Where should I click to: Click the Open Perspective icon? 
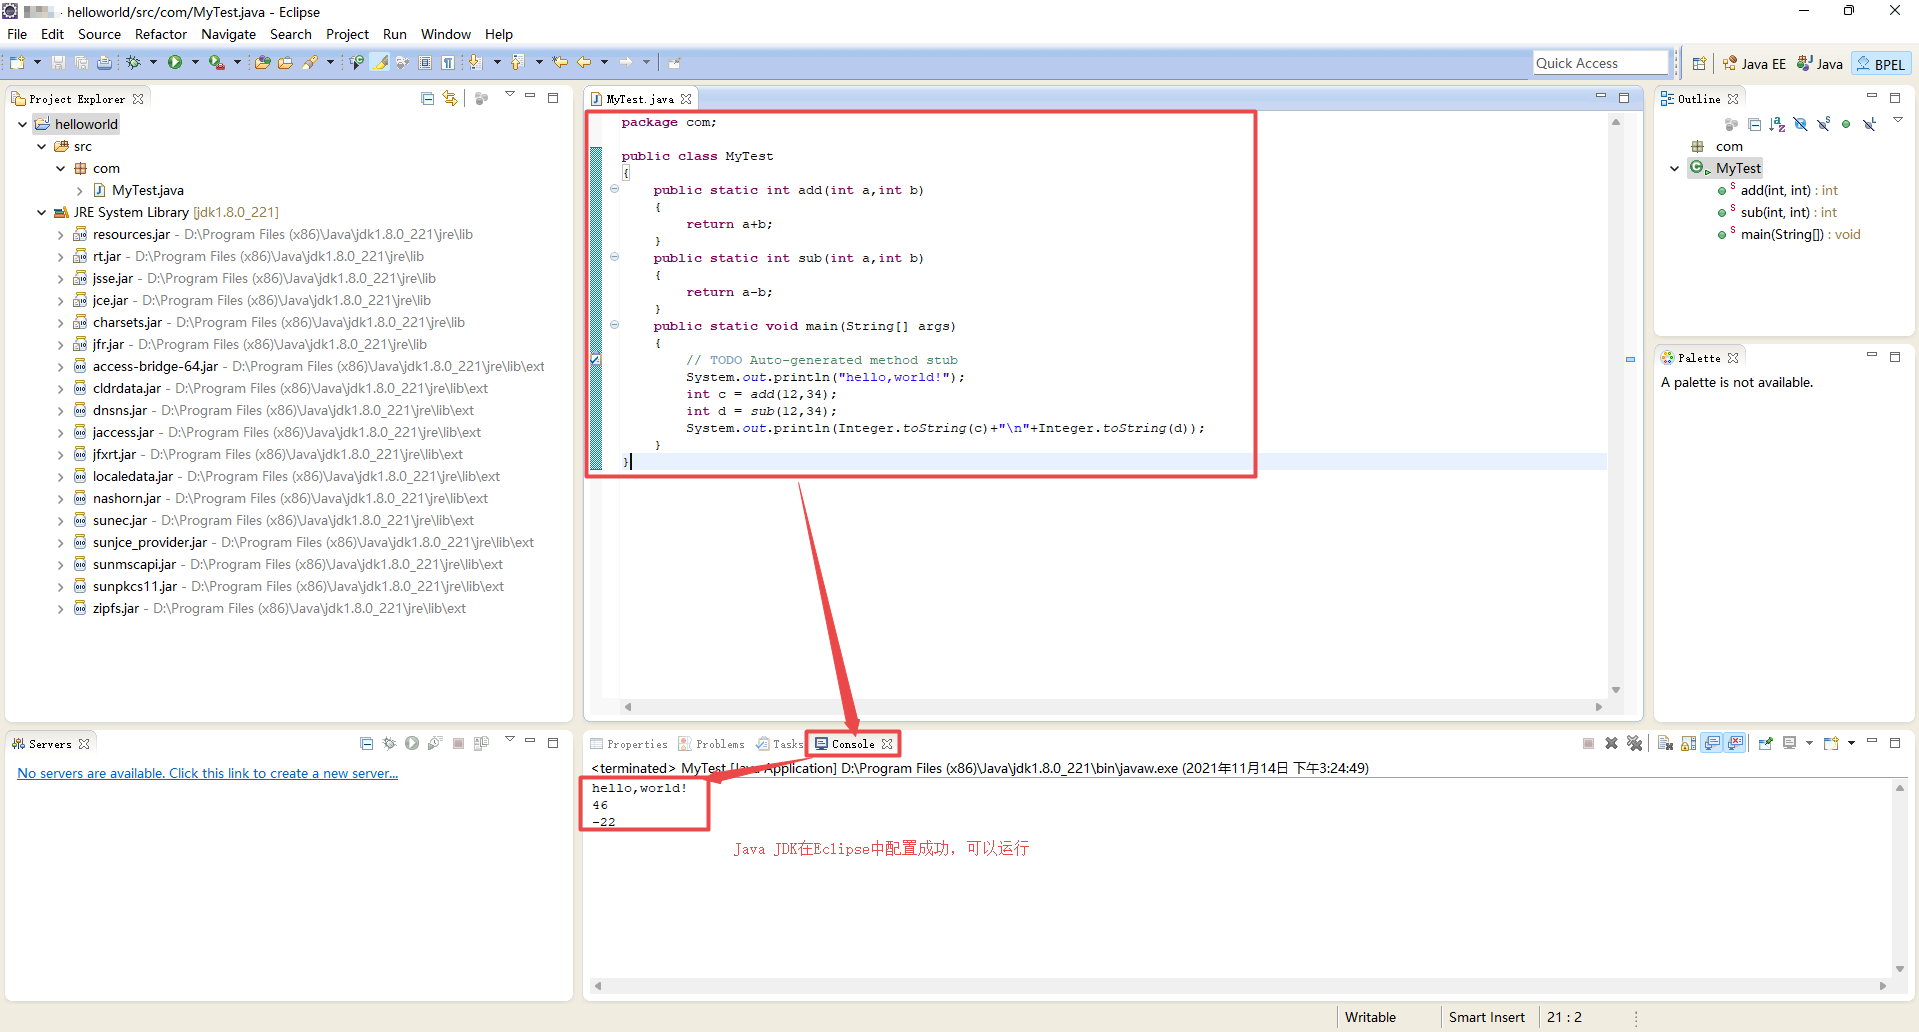[1699, 63]
